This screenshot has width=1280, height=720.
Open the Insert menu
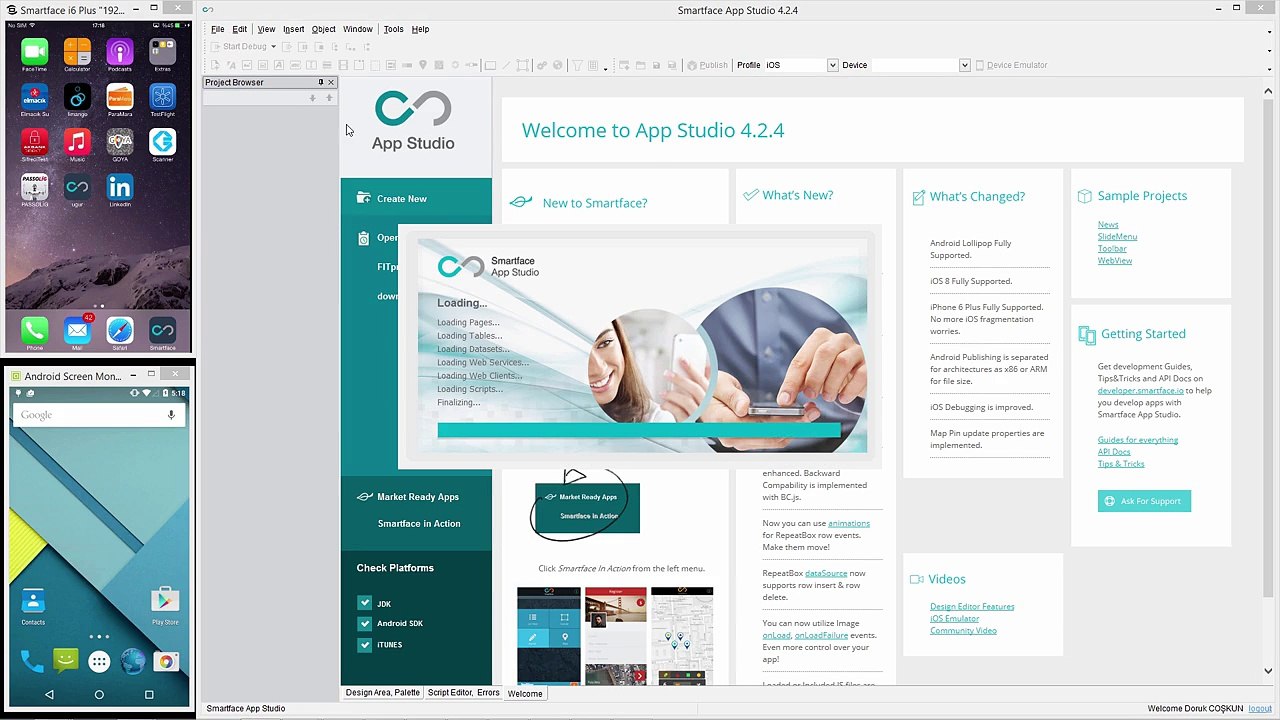pyautogui.click(x=293, y=29)
